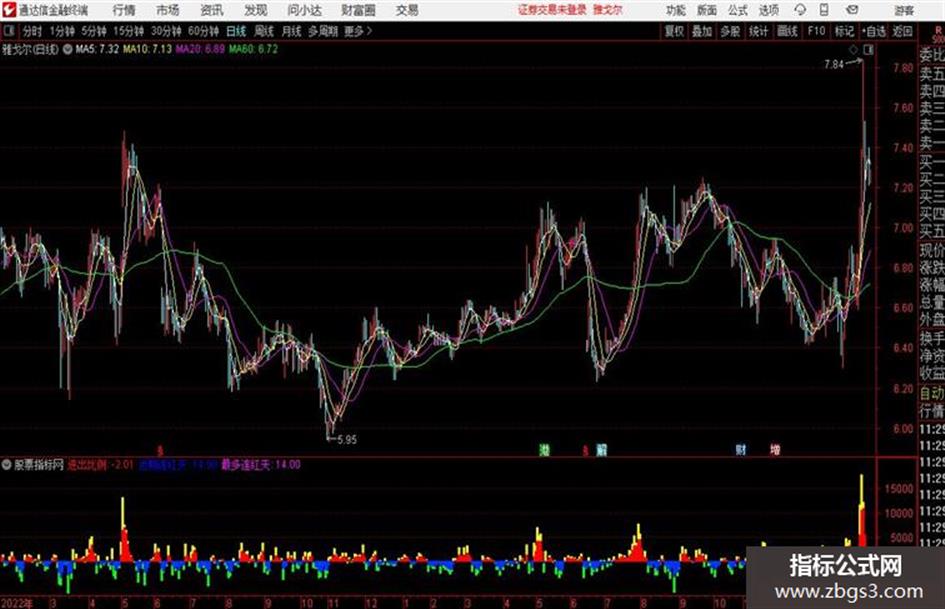The image size is (945, 609).
Task: Open the 交易 menu
Action: point(407,10)
